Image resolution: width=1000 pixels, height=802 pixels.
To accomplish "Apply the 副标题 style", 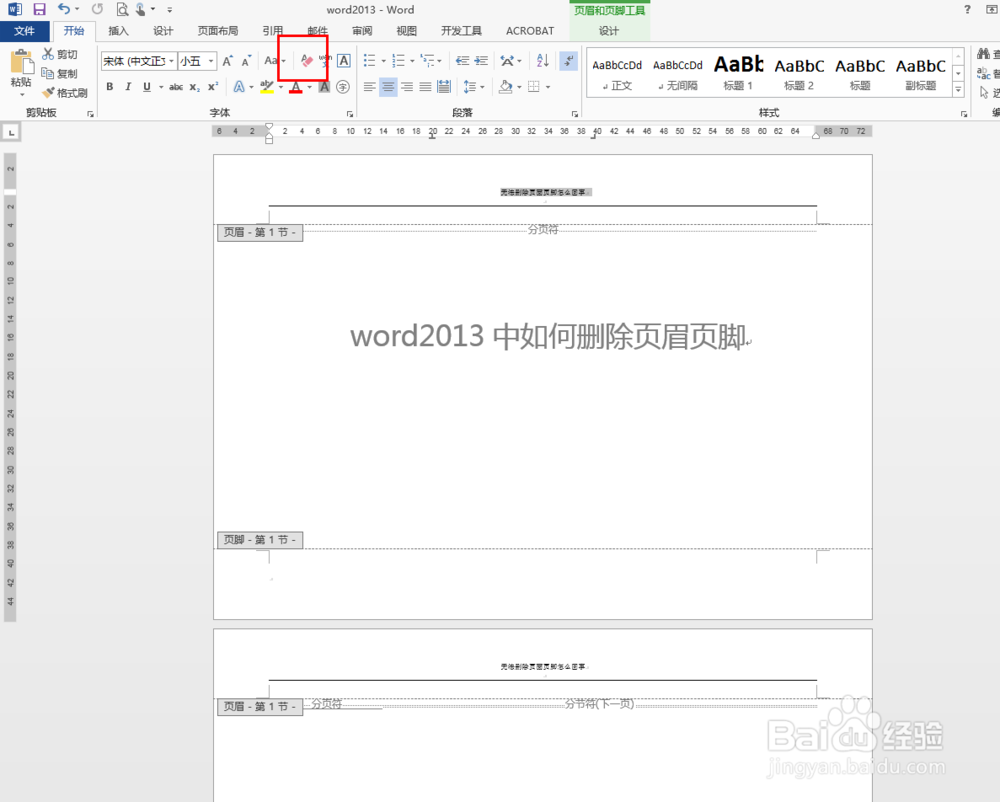I will coord(920,73).
